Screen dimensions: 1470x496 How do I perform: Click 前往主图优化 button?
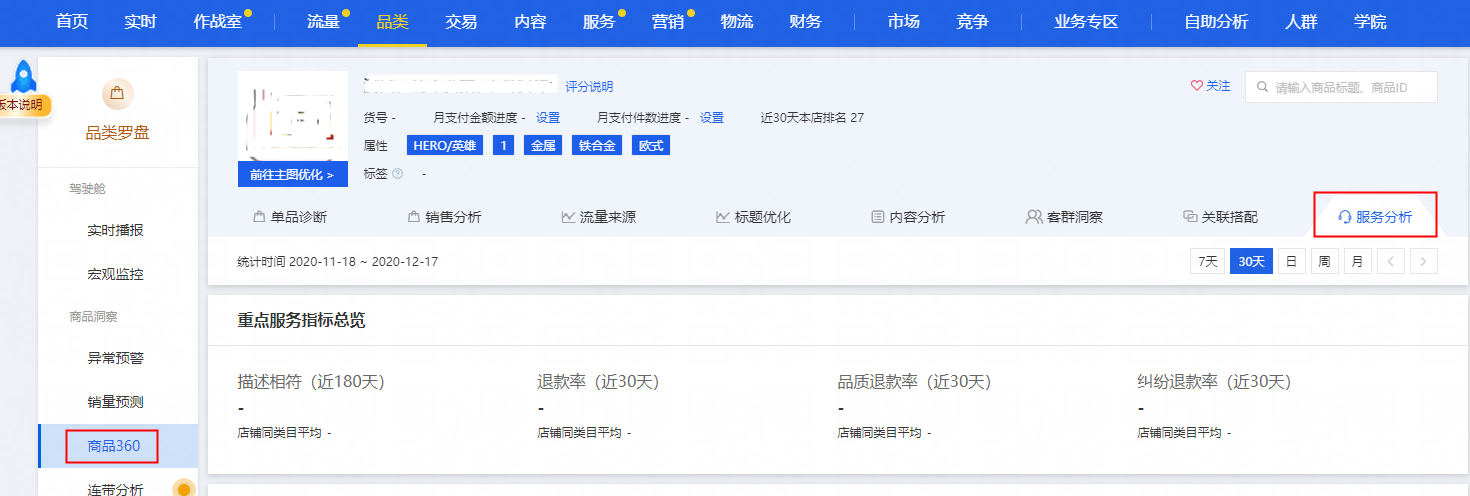coord(292,174)
